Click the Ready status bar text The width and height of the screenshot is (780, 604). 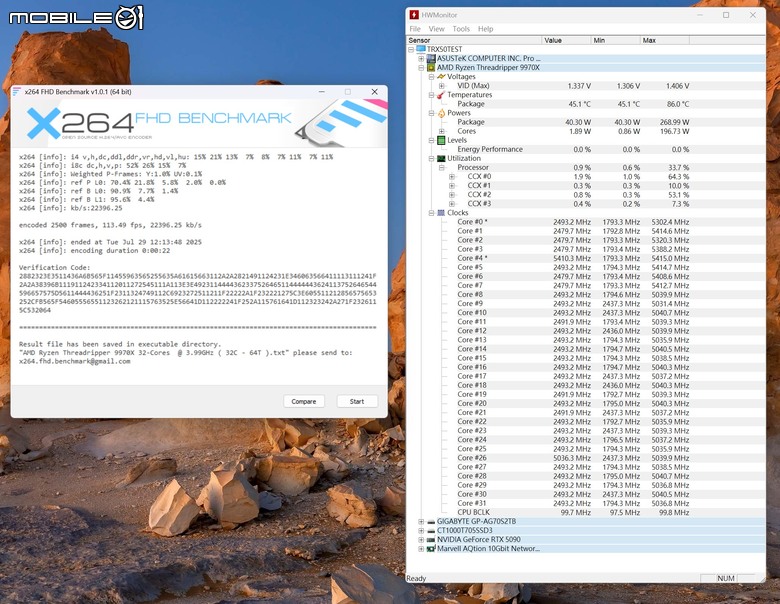point(416,578)
